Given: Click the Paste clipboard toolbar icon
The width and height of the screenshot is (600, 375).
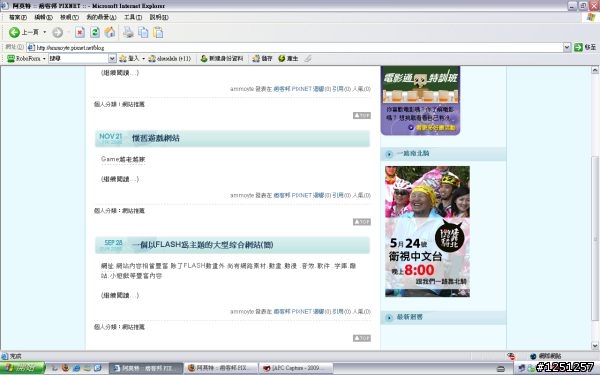Looking at the screenshot, I should 158,33.
